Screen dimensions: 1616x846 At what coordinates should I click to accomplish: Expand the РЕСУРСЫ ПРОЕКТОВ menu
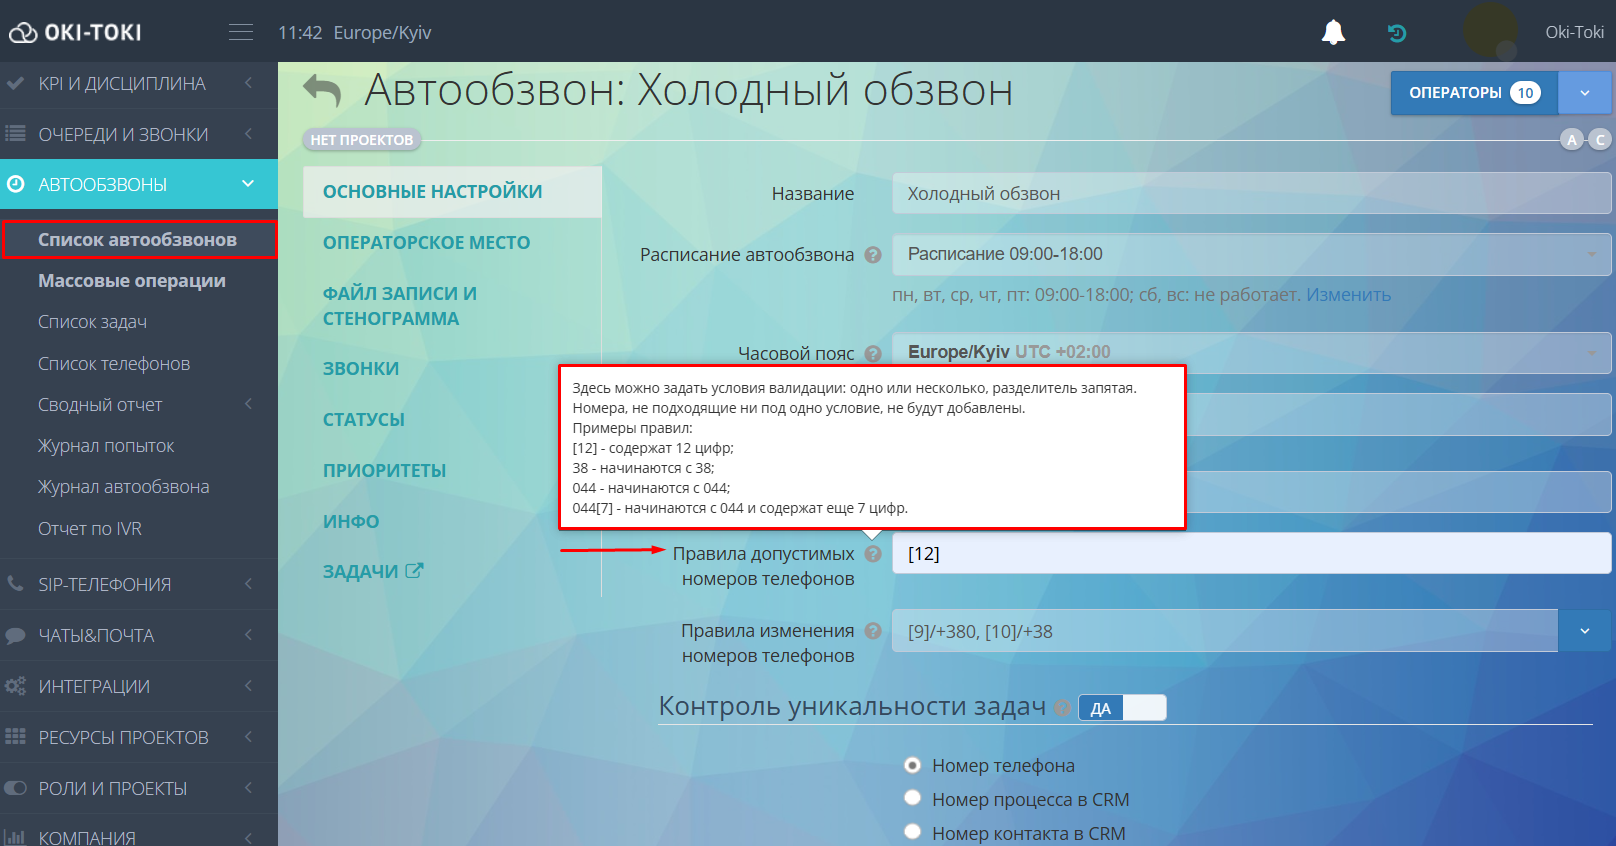[x=248, y=737]
